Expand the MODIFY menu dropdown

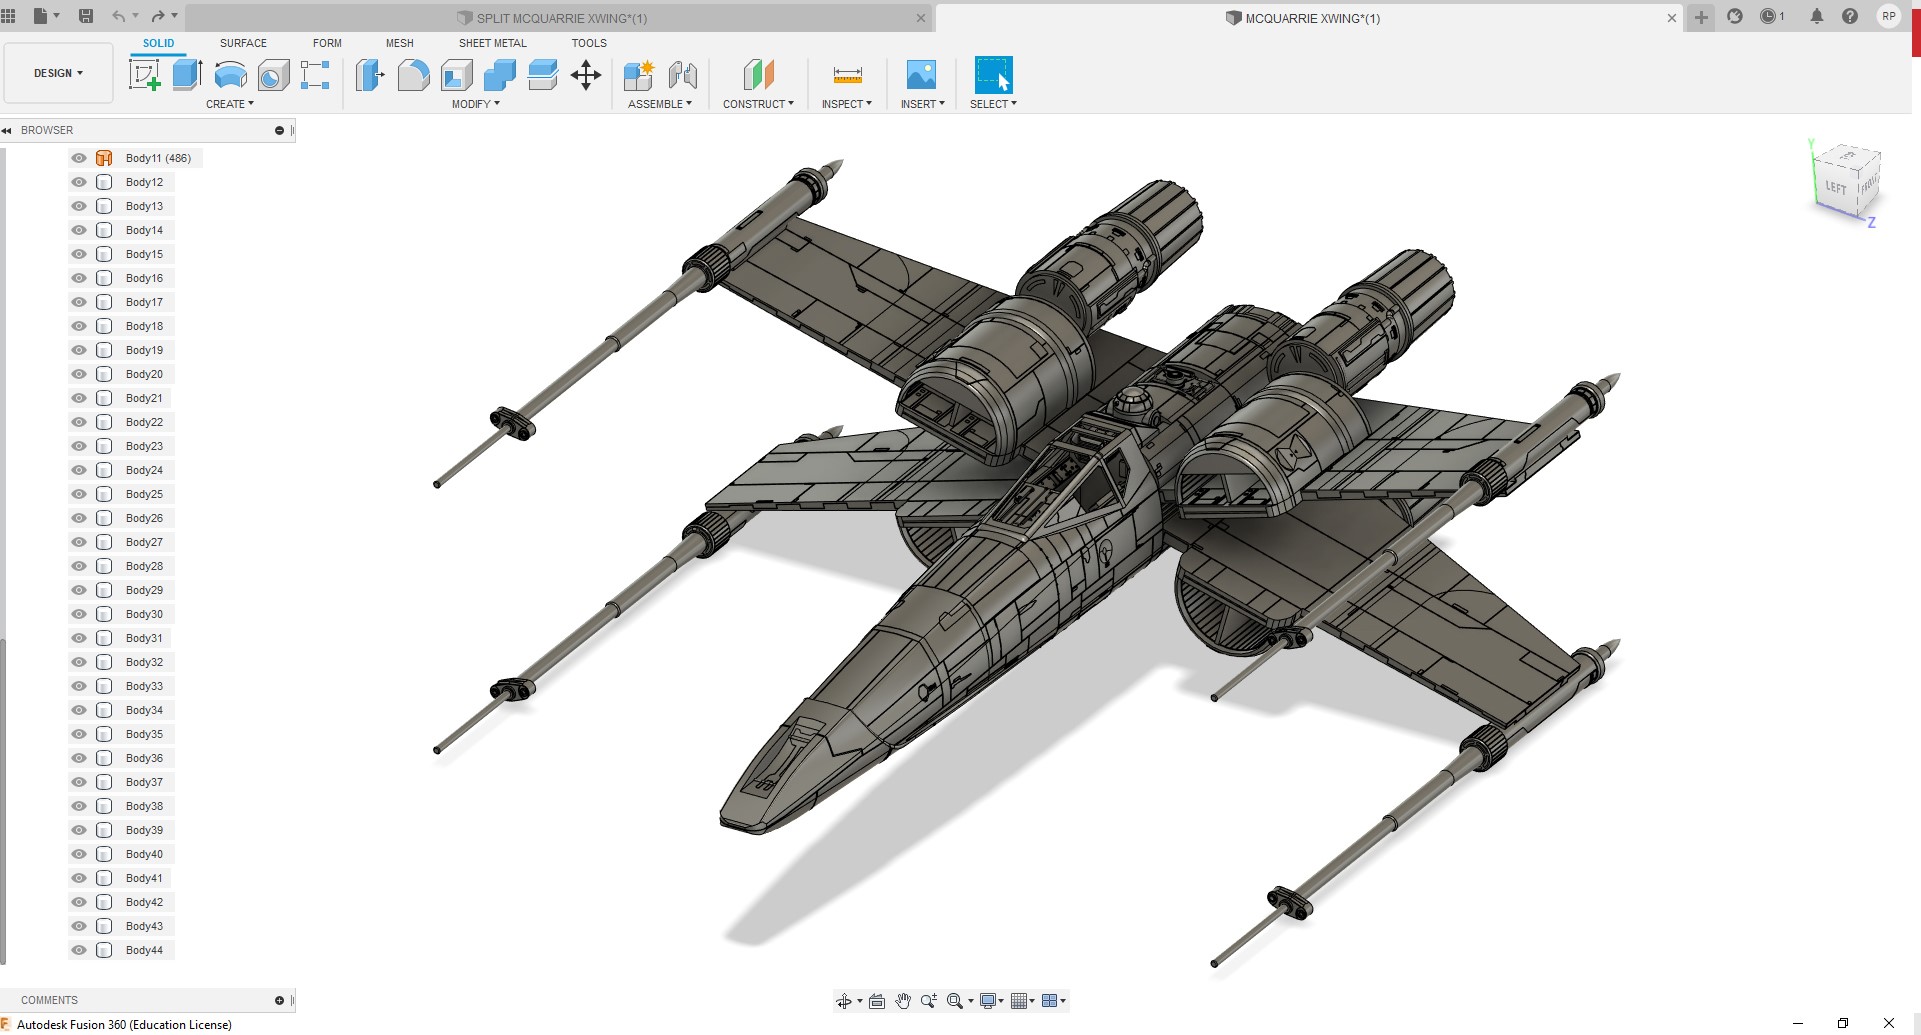476,104
